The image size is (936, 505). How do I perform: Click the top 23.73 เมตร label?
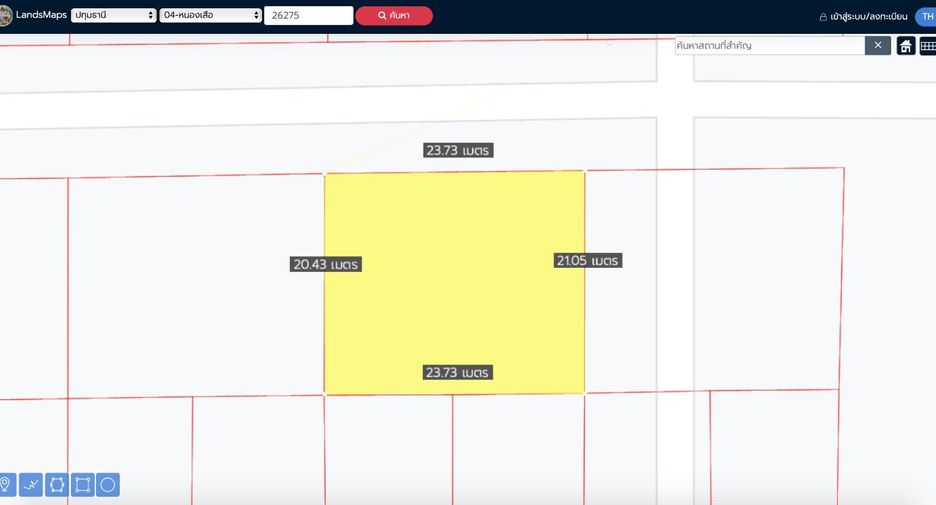[458, 150]
